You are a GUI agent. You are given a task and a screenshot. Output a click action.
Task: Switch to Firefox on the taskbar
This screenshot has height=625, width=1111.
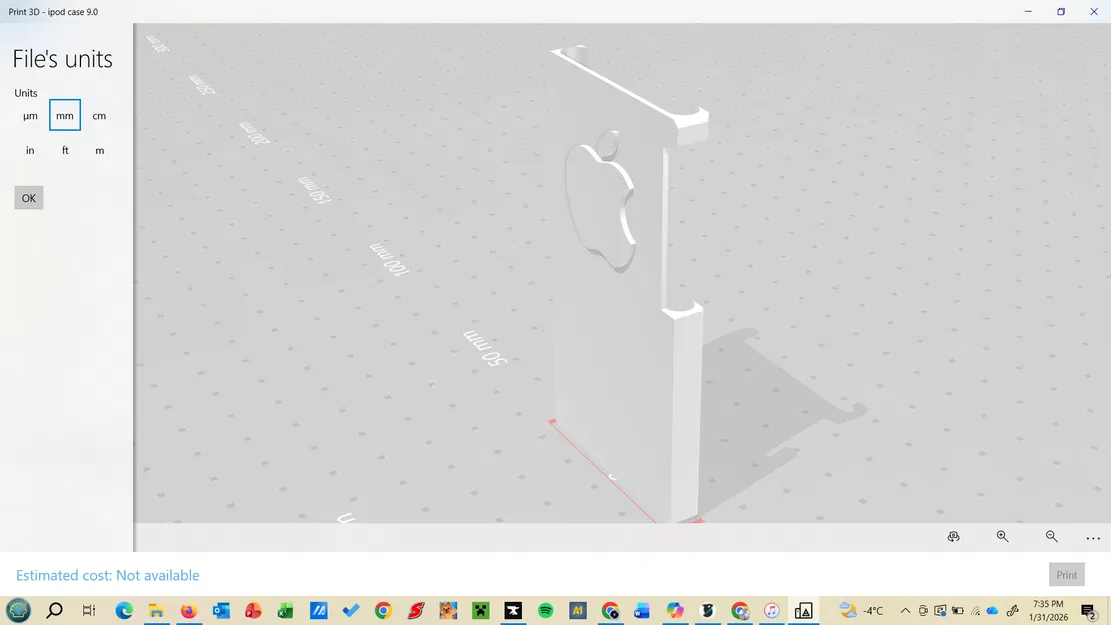pos(188,610)
